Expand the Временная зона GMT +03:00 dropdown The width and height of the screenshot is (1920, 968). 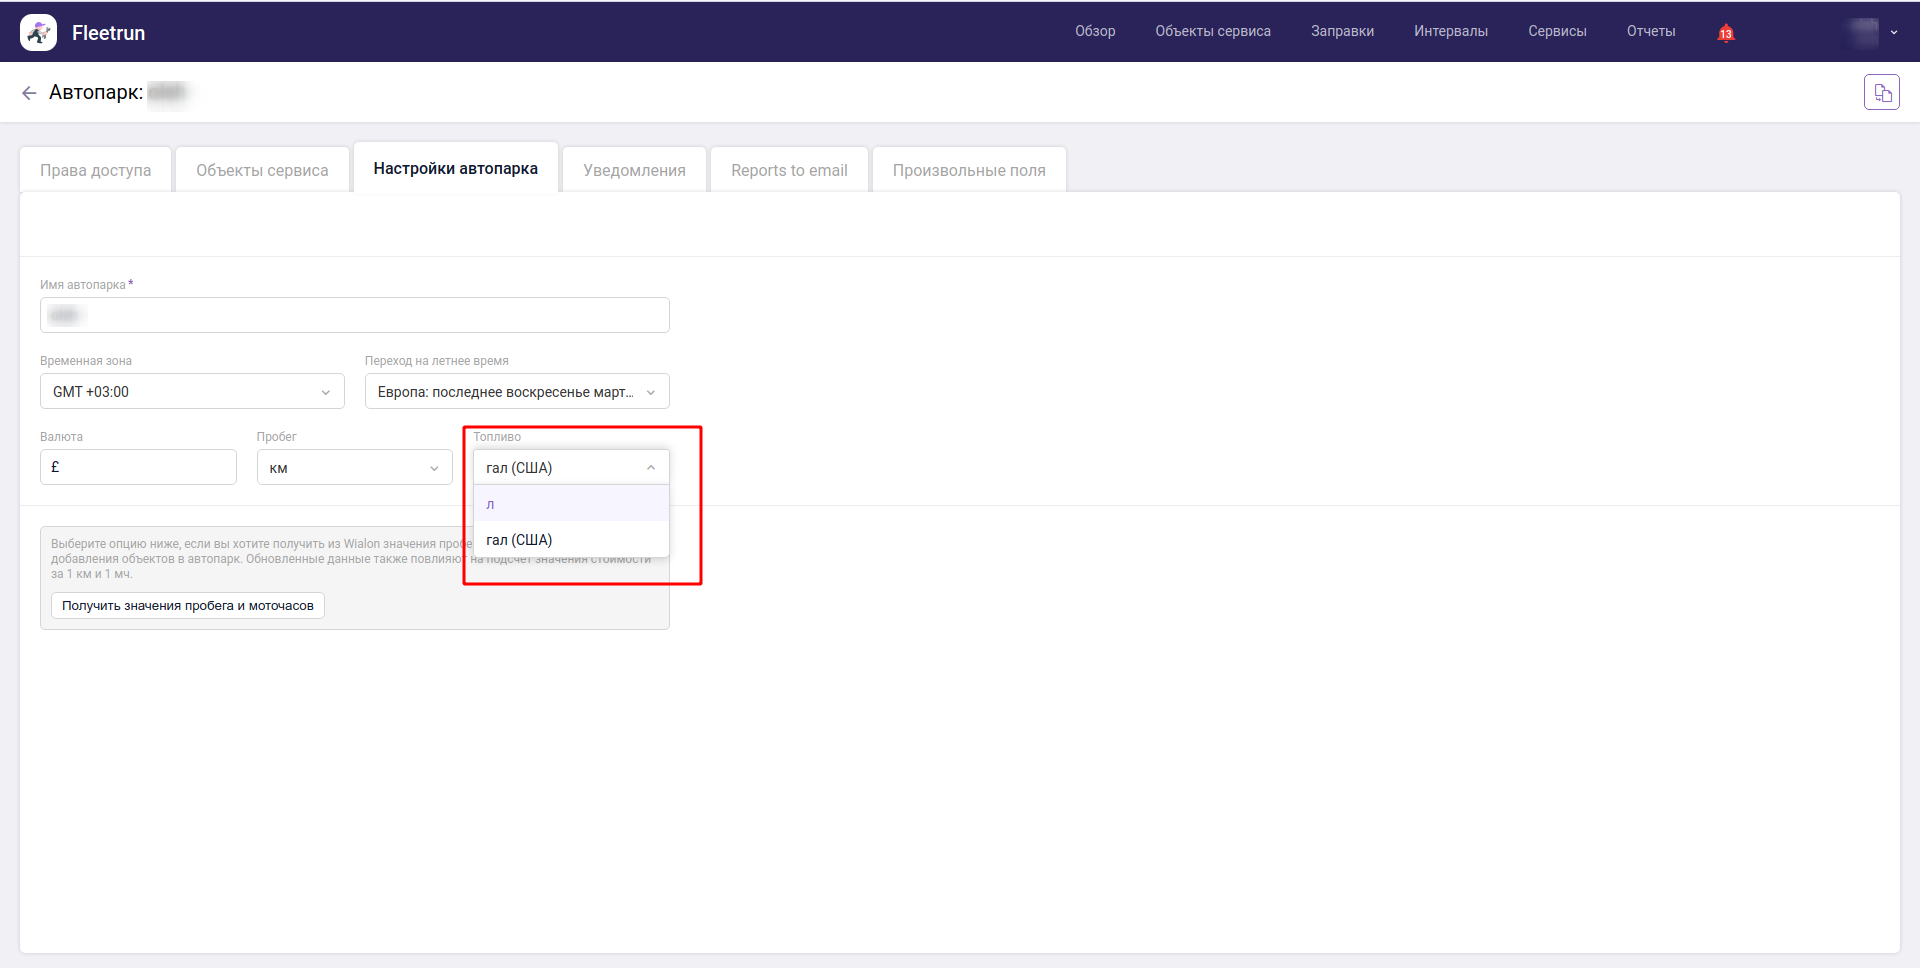pyautogui.click(x=192, y=392)
